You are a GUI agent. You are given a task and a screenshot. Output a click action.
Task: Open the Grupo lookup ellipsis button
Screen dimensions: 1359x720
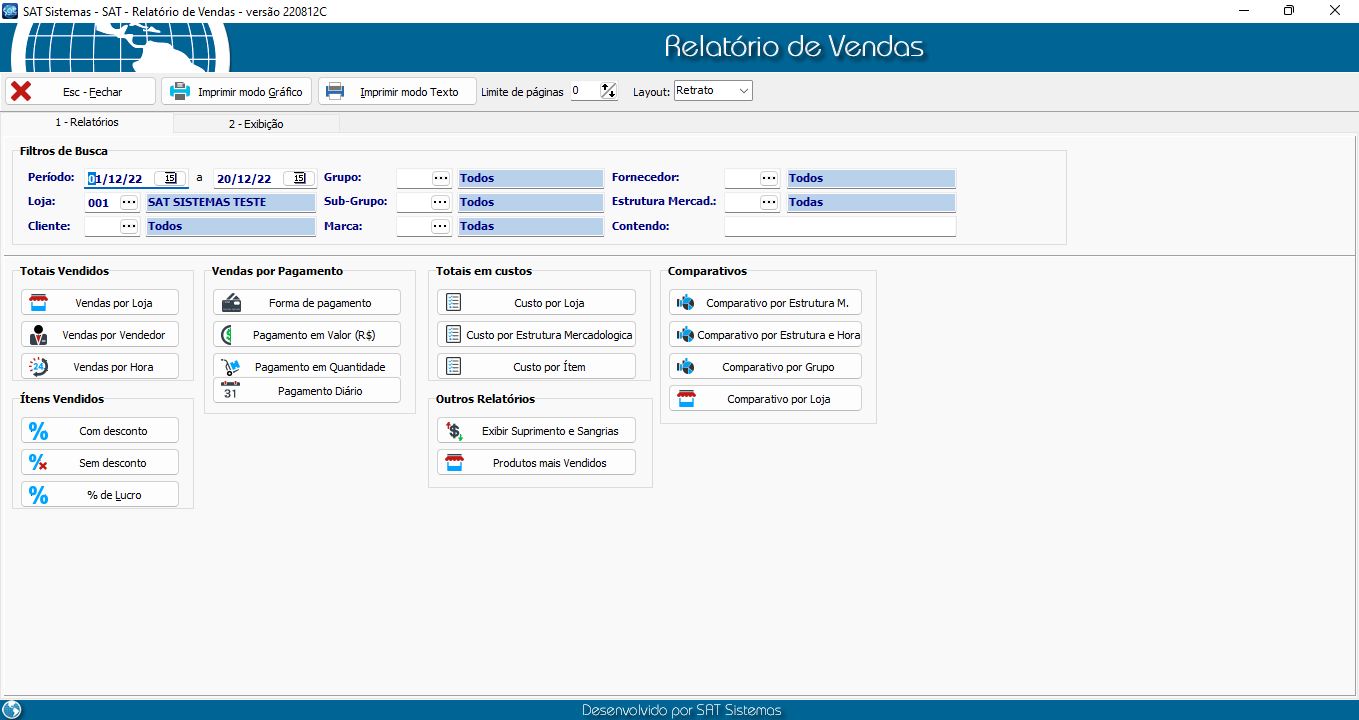tap(441, 178)
